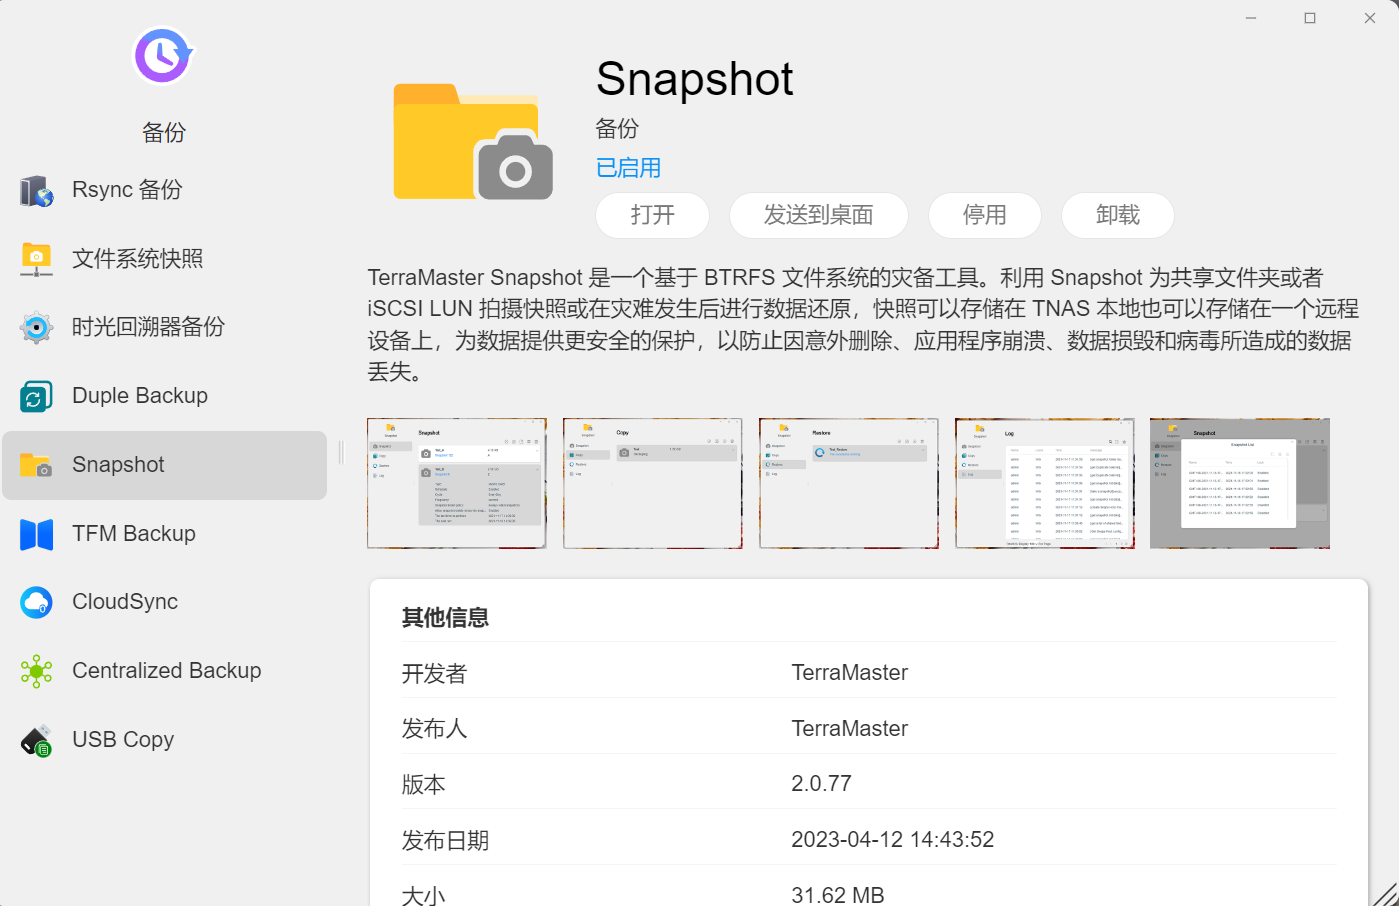
Task: Click the 已启用 status link
Action: 629,168
